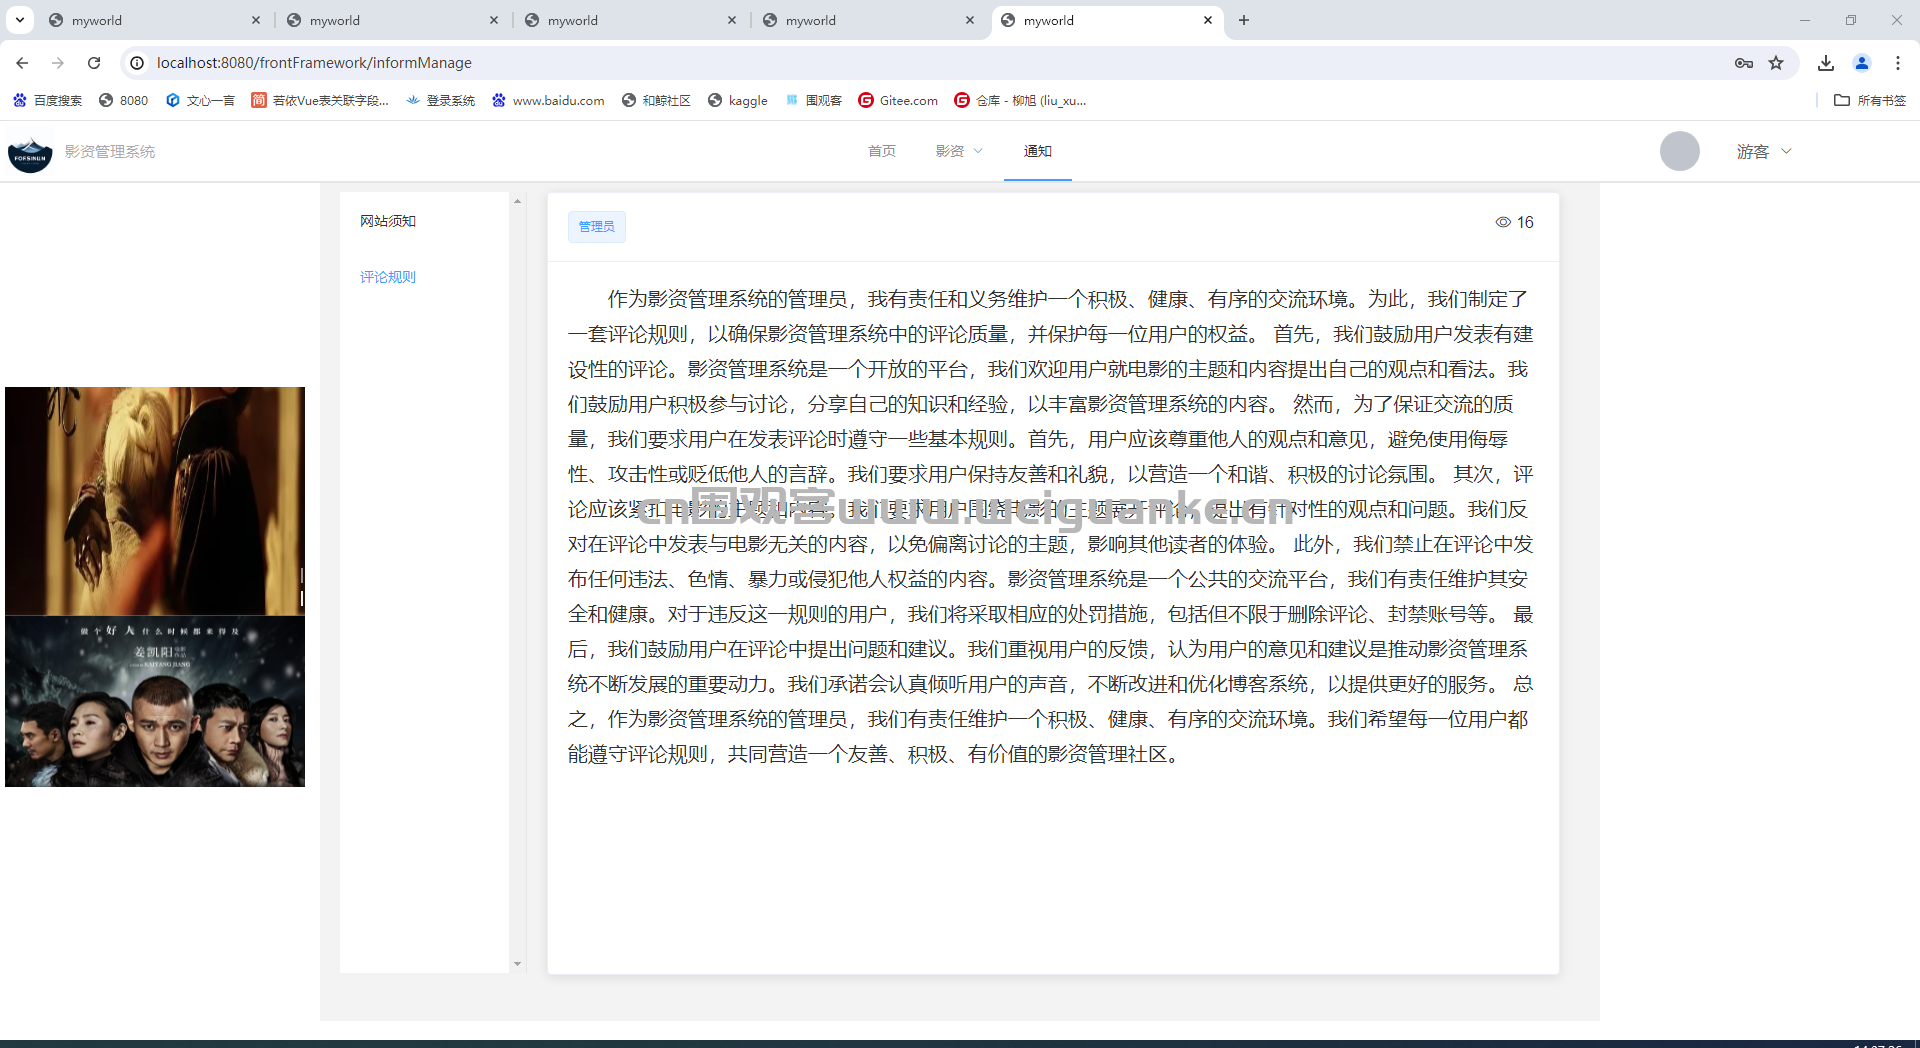Open the 围观客 bookmark
1920x1048 pixels.
click(813, 100)
